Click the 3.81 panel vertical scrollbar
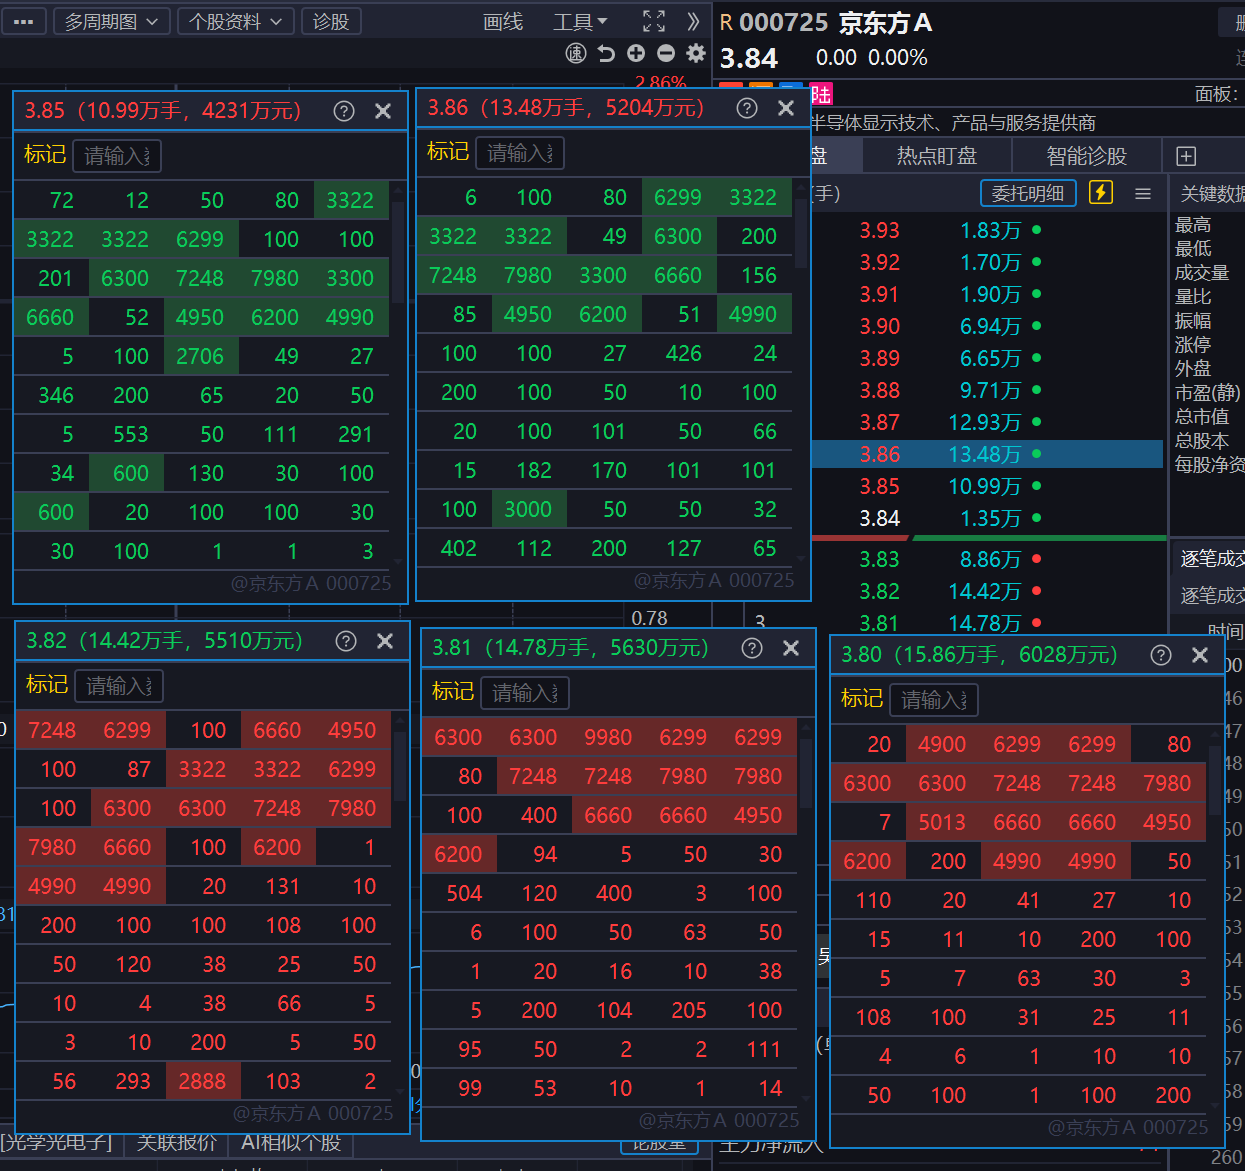Image resolution: width=1245 pixels, height=1171 pixels. tap(806, 773)
